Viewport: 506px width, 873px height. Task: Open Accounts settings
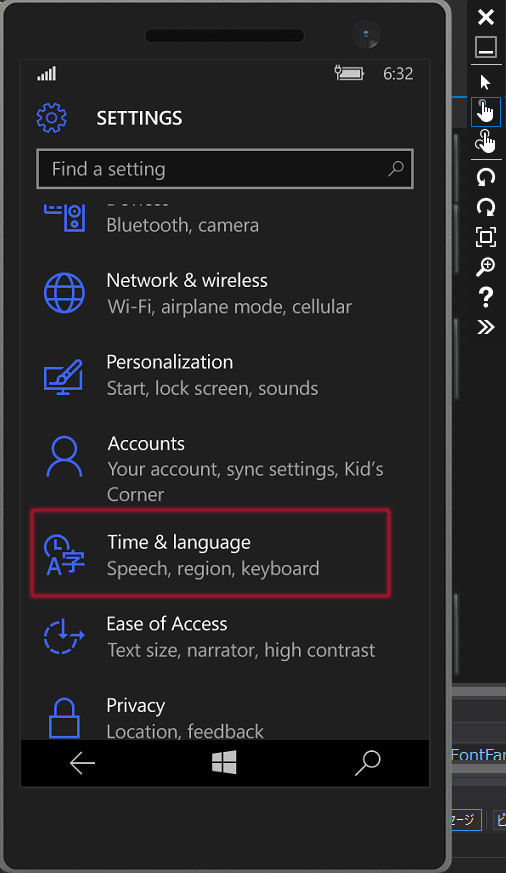(x=224, y=468)
